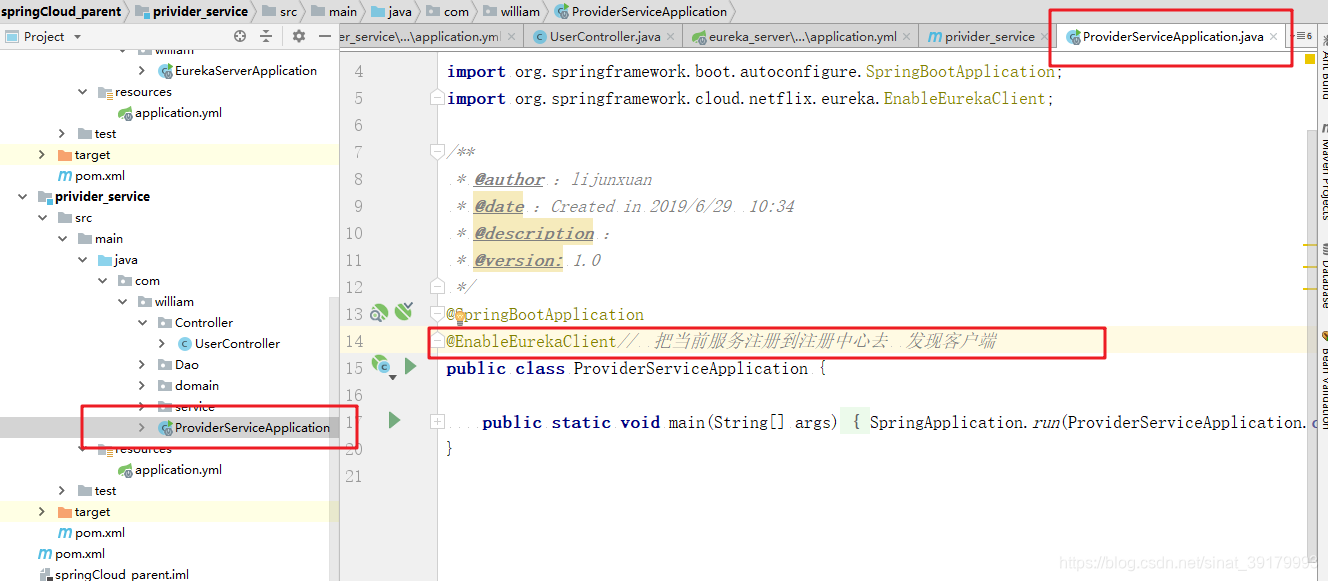
Task: Open Project panel settings gear
Action: 299,36
